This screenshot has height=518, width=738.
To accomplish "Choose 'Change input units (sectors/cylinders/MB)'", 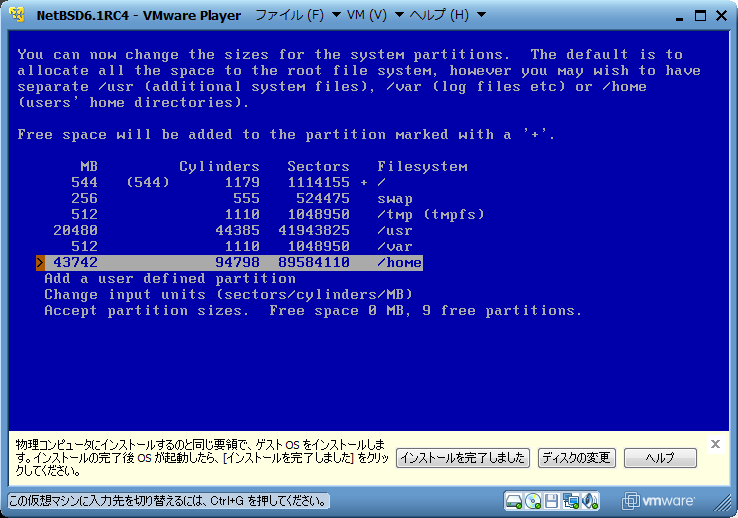I will click(x=228, y=295).
